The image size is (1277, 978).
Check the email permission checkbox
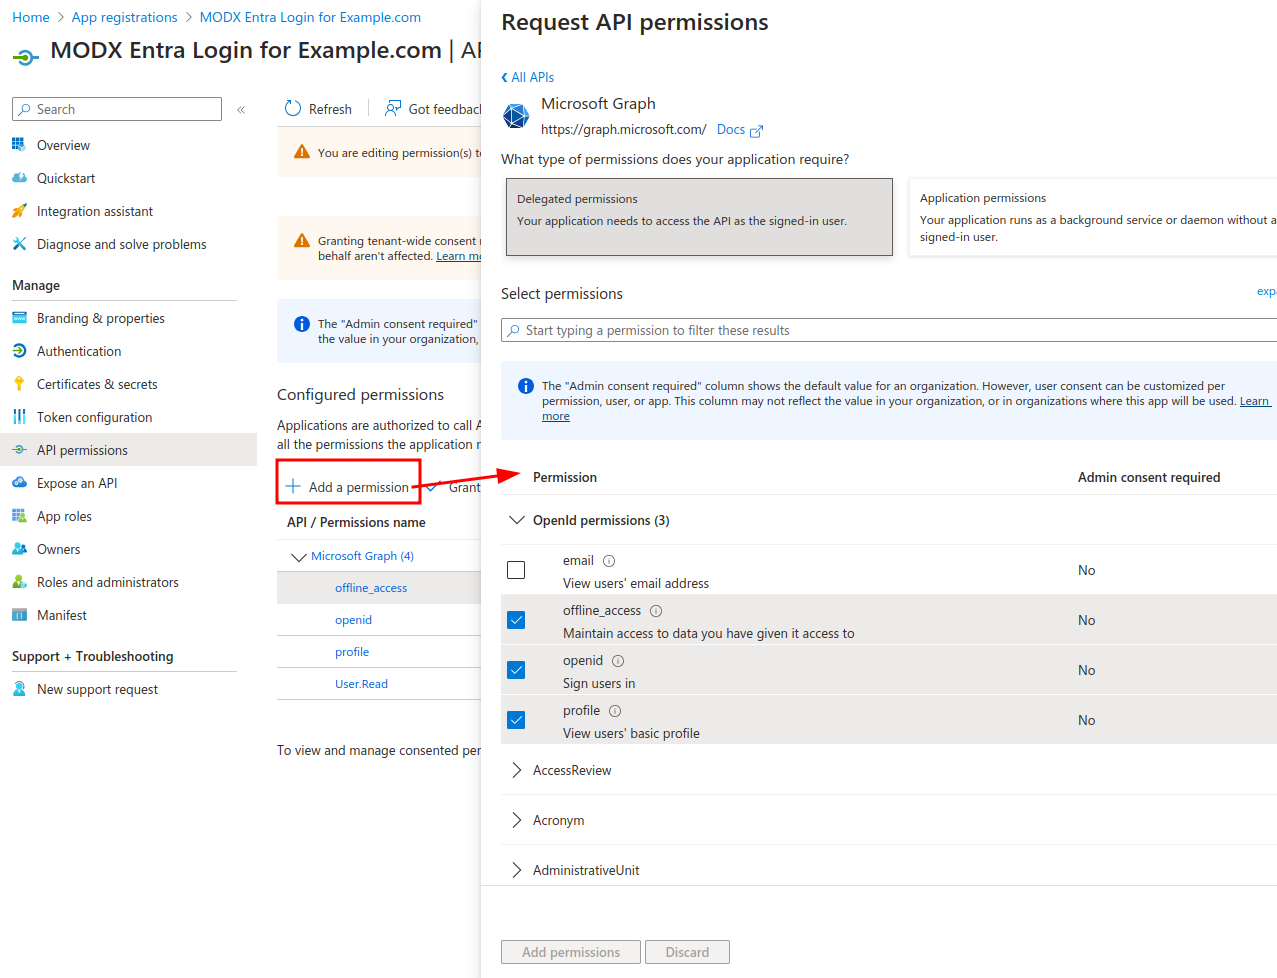pos(516,570)
